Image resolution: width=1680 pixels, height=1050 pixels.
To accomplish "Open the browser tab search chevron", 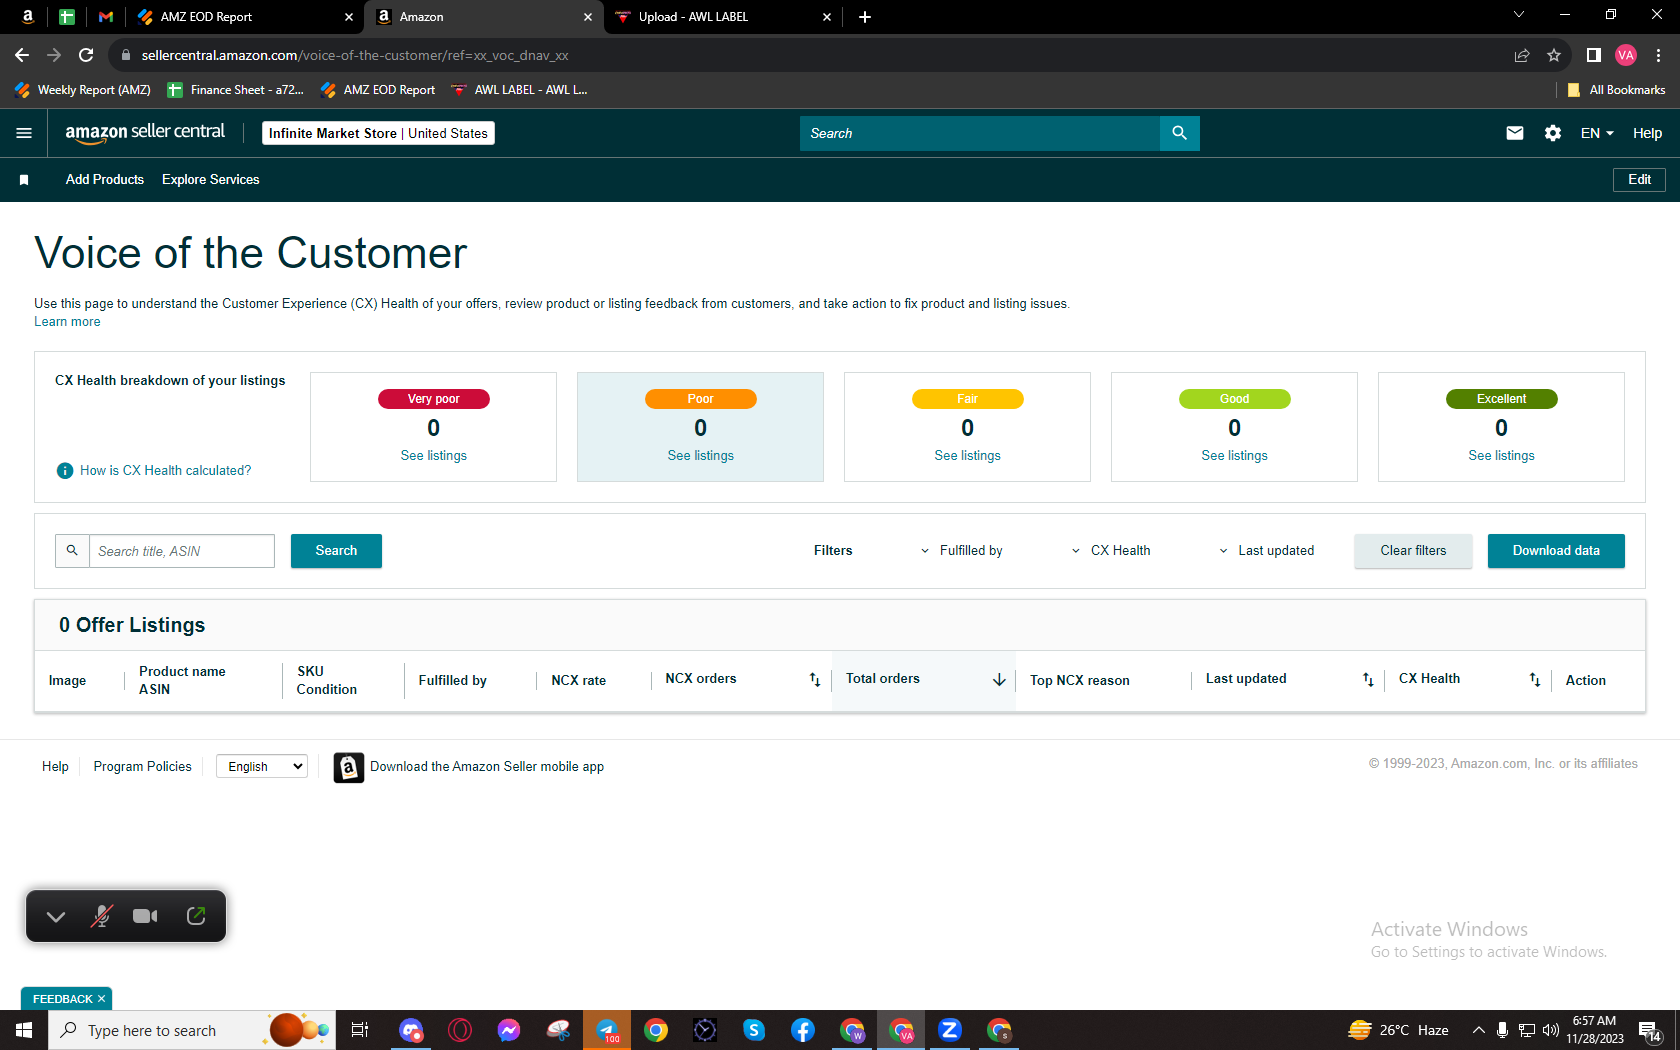I will (x=1518, y=15).
